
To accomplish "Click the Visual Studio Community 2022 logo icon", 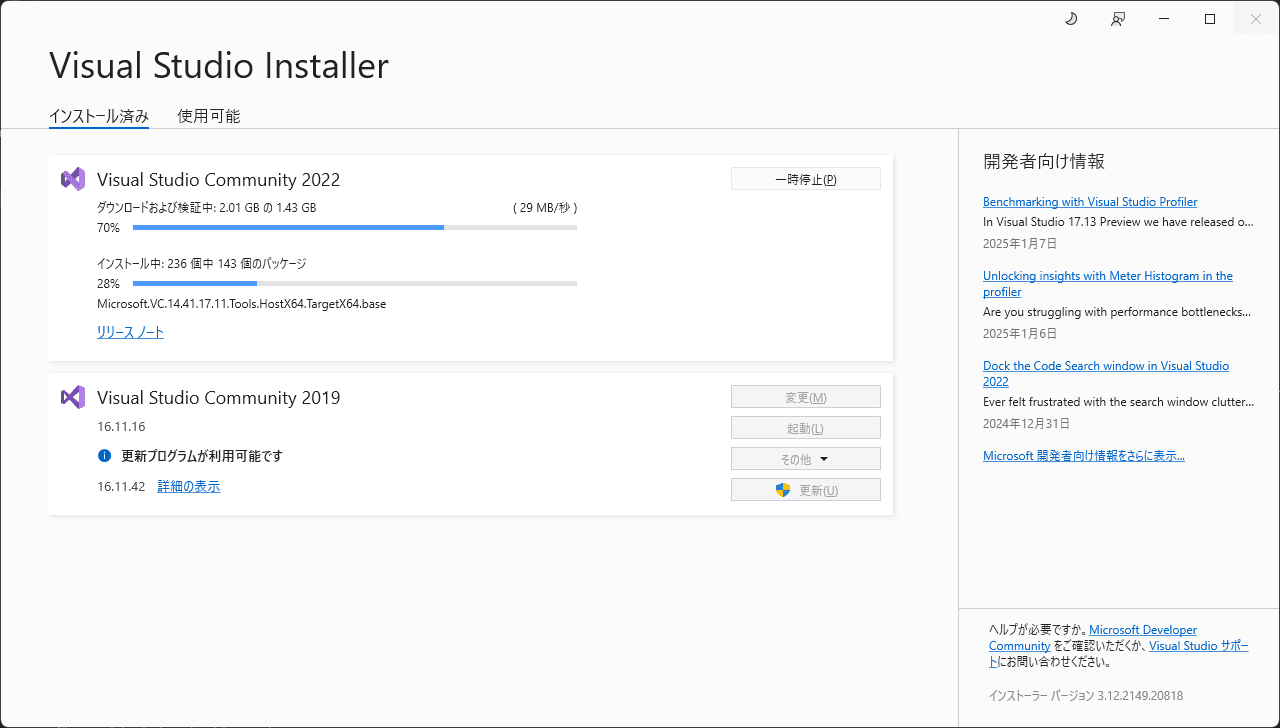I will pyautogui.click(x=72, y=178).
